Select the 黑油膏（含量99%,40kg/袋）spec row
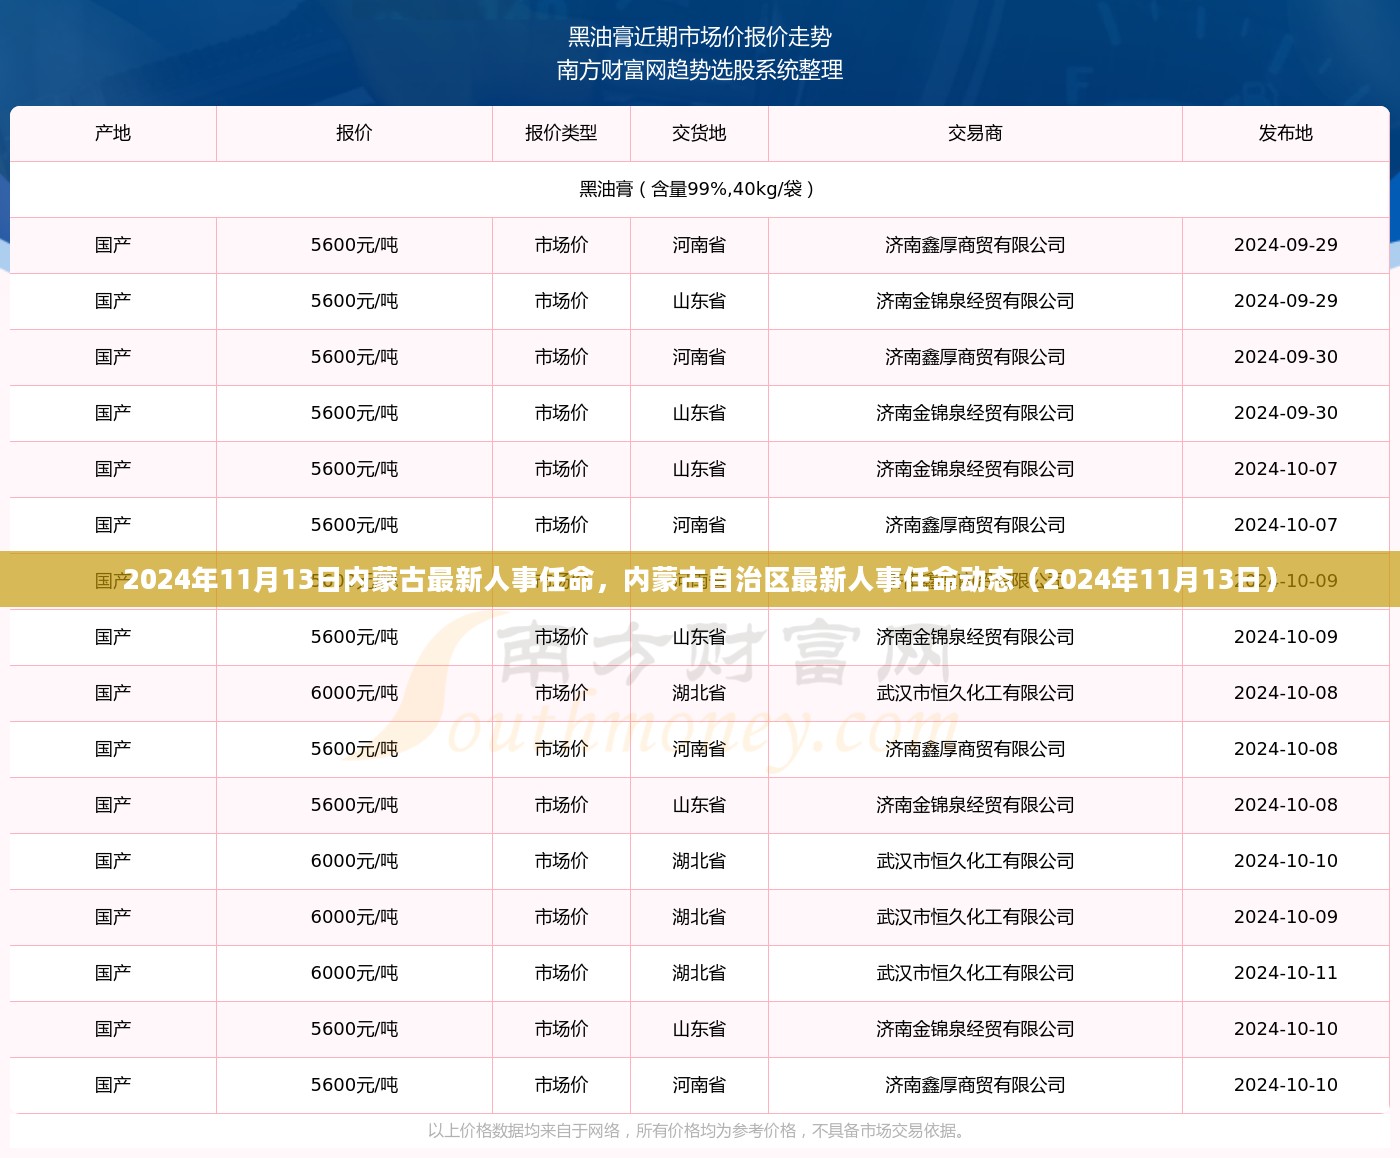Viewport: 1400px width, 1158px height. (x=699, y=189)
